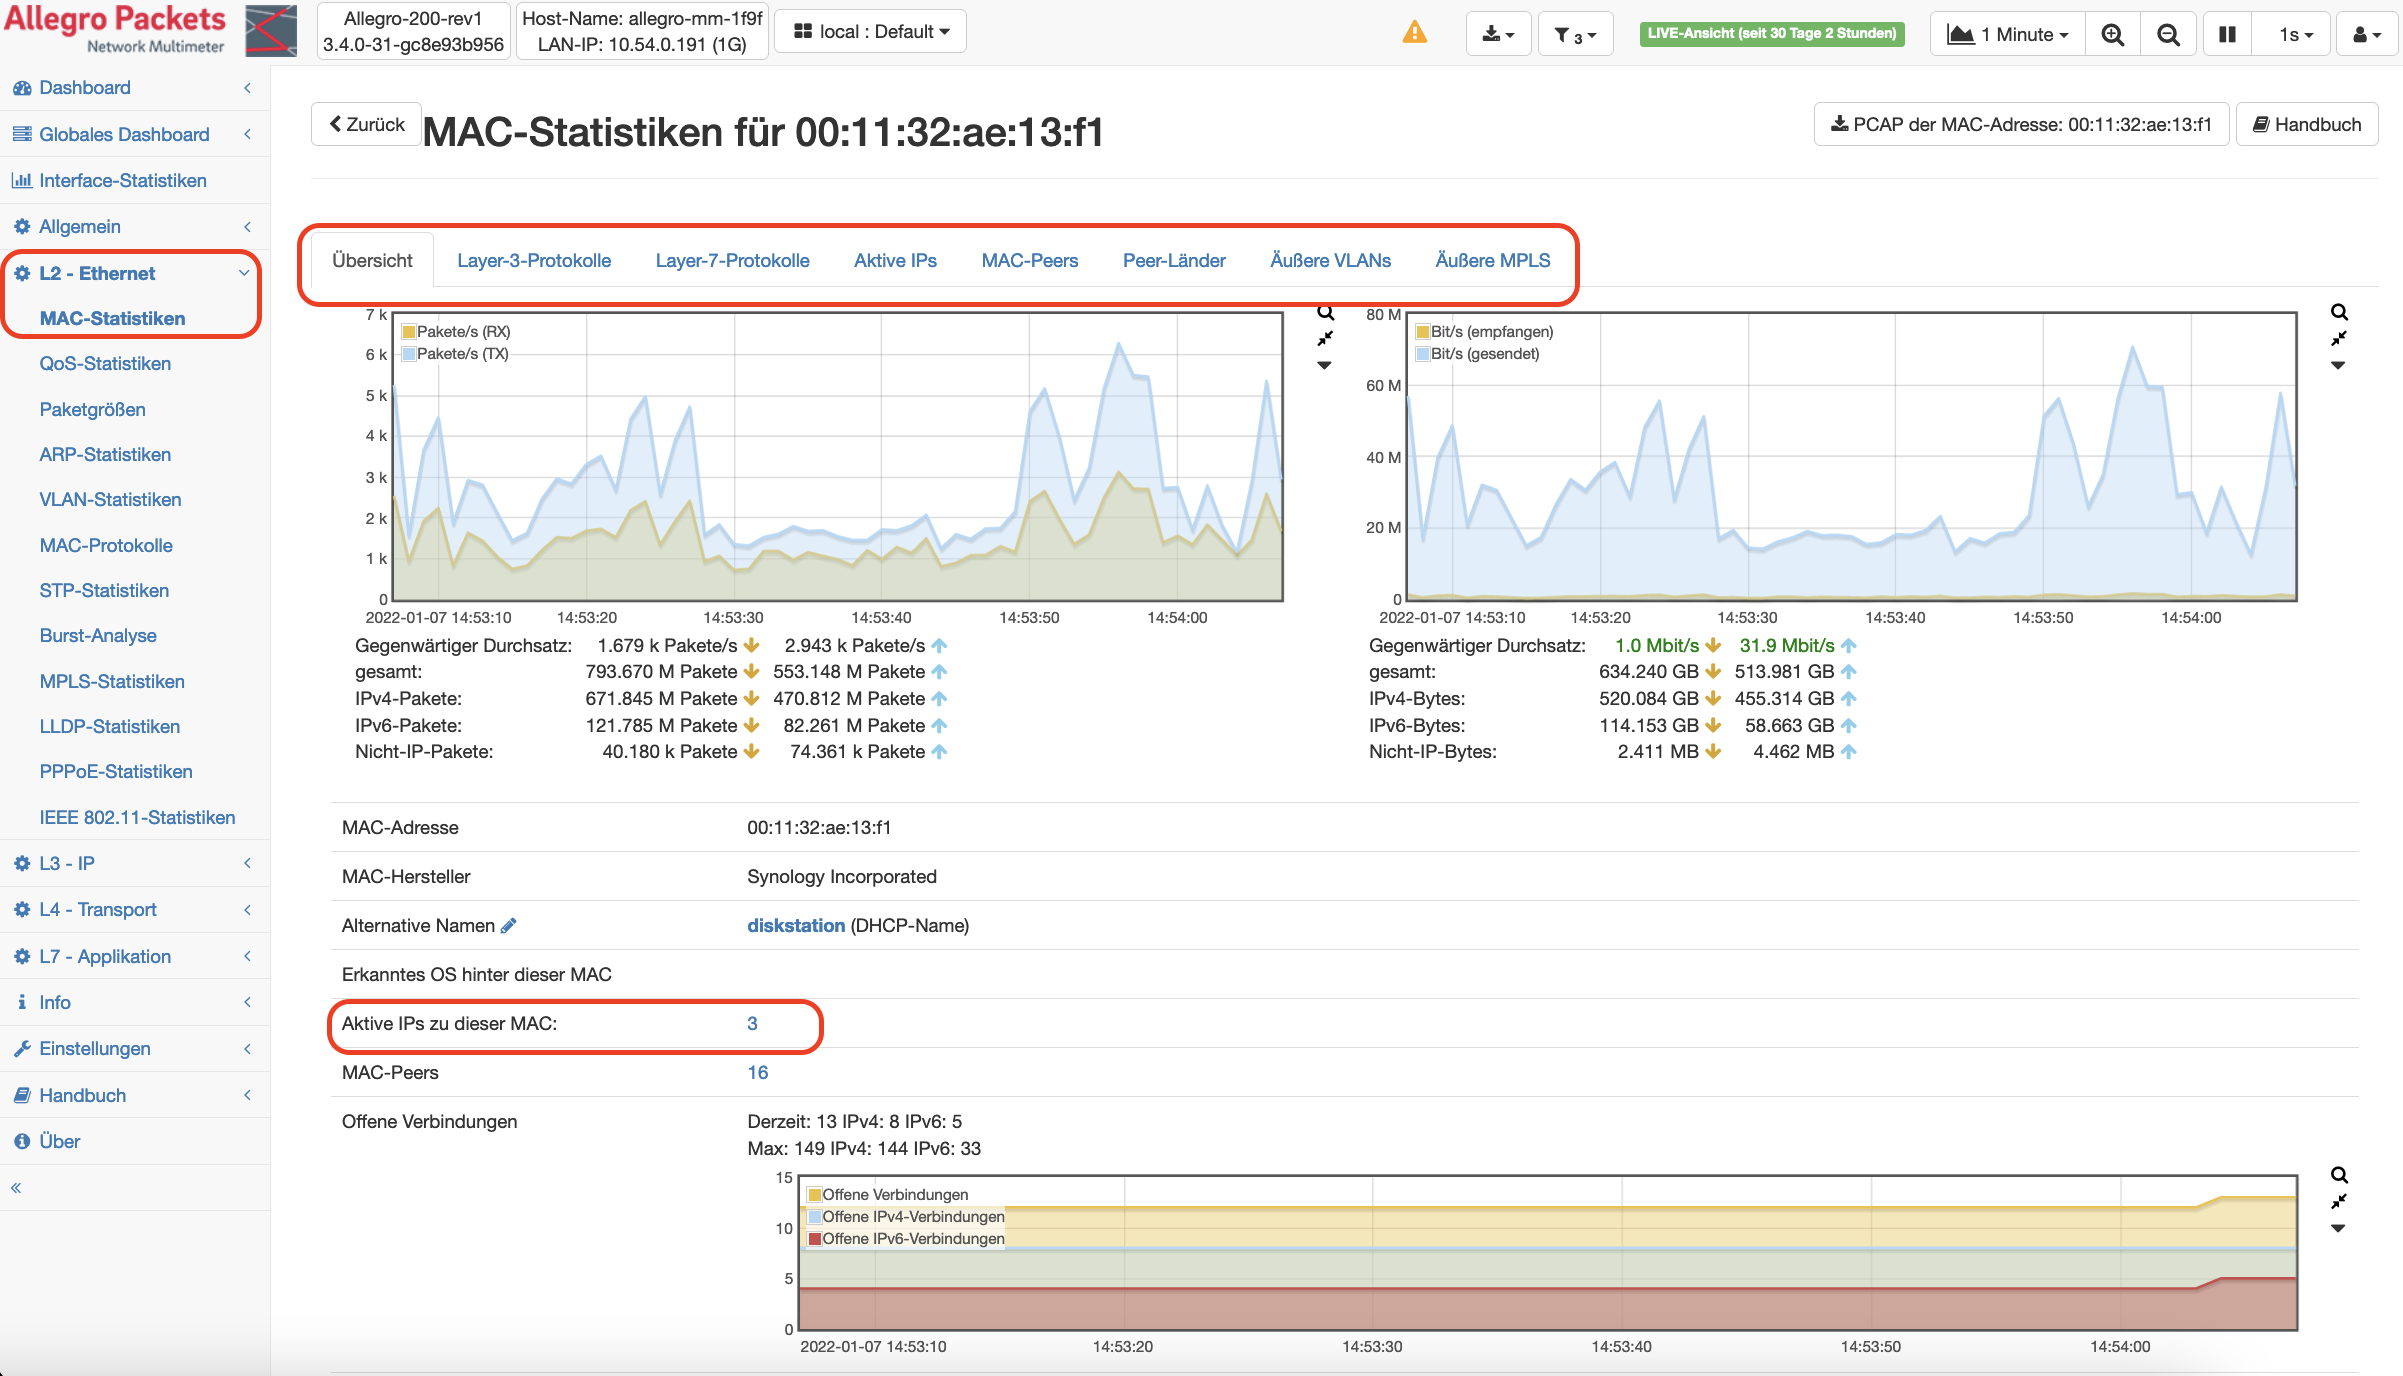Open the diskstation DHCP-Name link

coord(795,926)
